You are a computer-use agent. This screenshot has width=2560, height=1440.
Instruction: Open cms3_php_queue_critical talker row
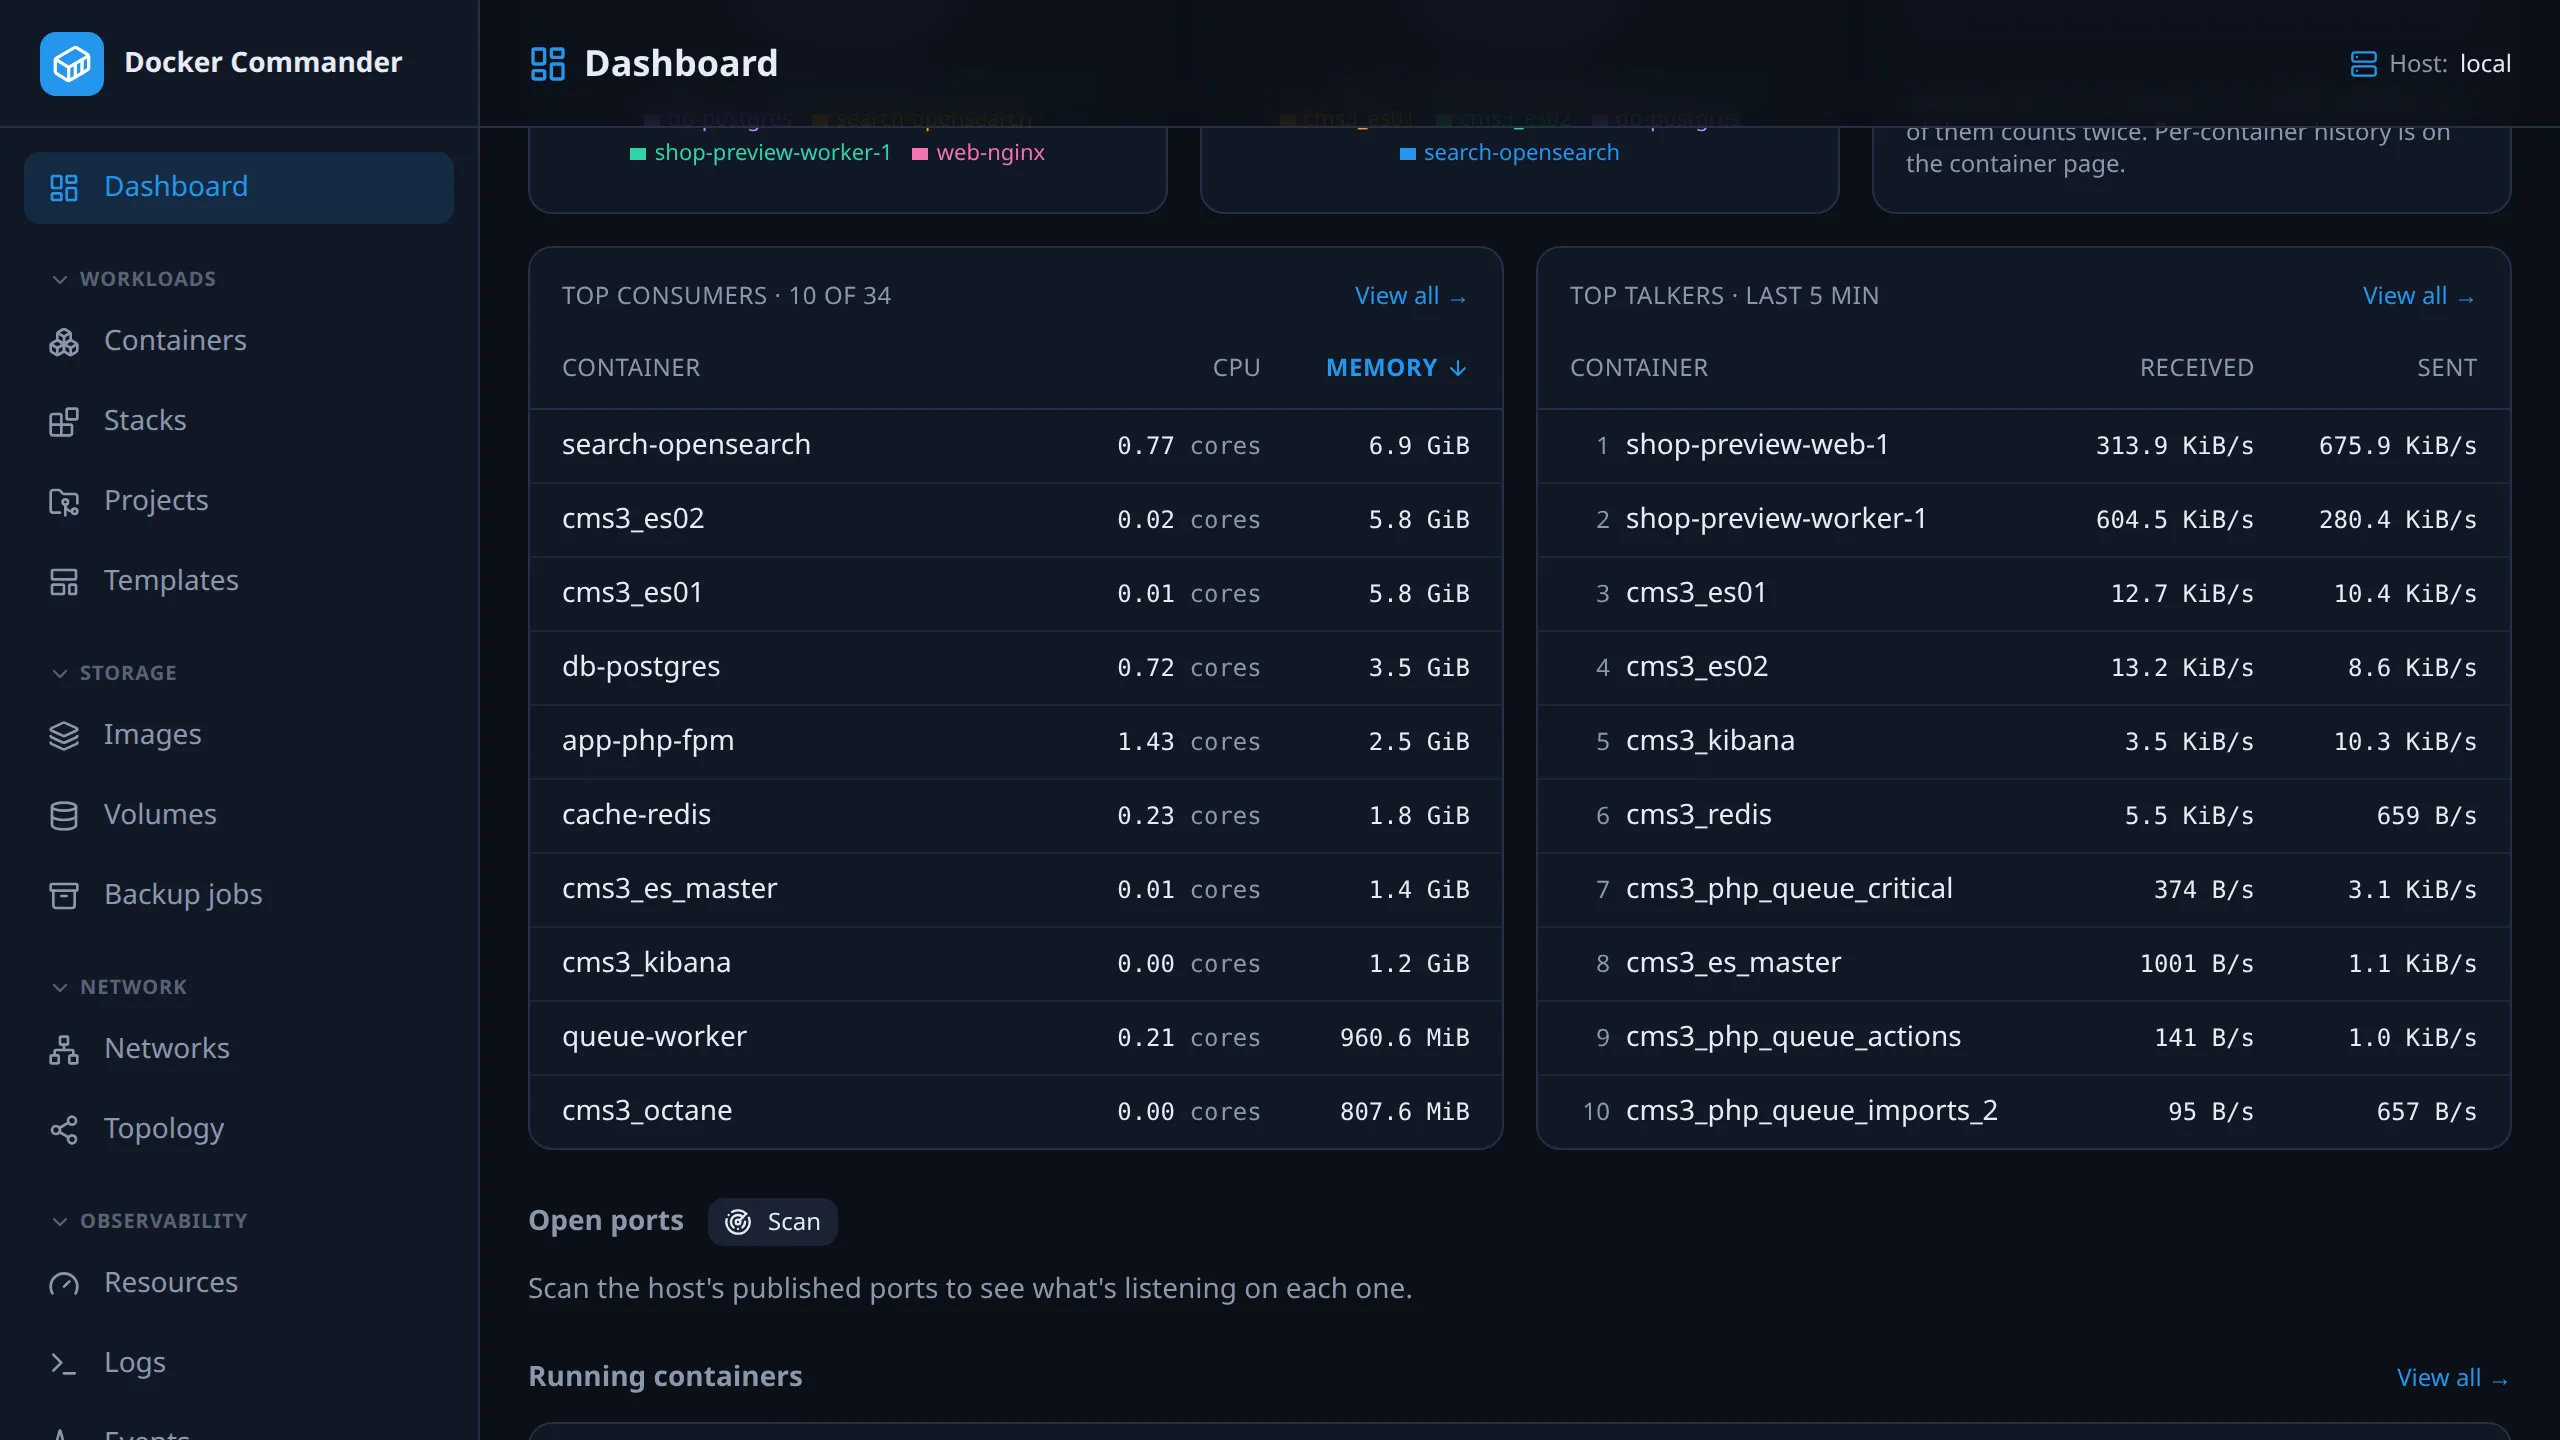point(2023,890)
